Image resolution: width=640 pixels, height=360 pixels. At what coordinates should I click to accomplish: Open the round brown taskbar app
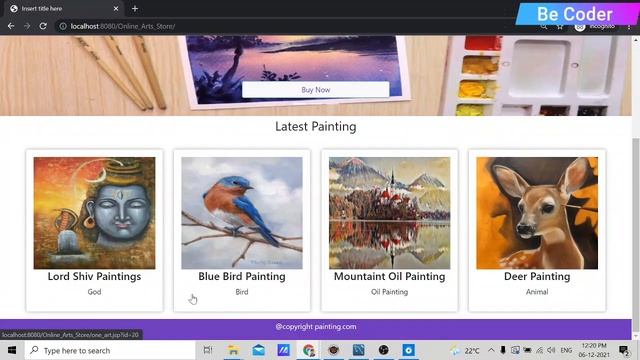(x=333, y=350)
